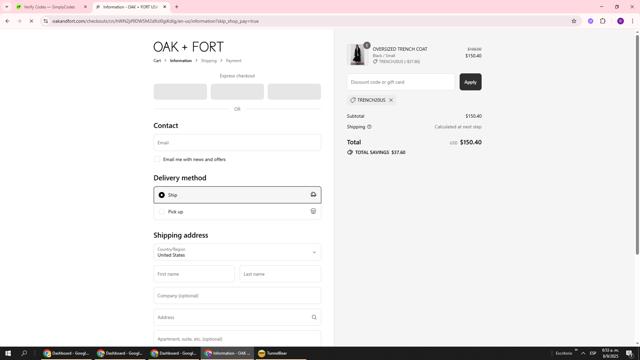Image resolution: width=640 pixels, height=360 pixels.
Task: Click the Email input field
Action: (x=237, y=142)
